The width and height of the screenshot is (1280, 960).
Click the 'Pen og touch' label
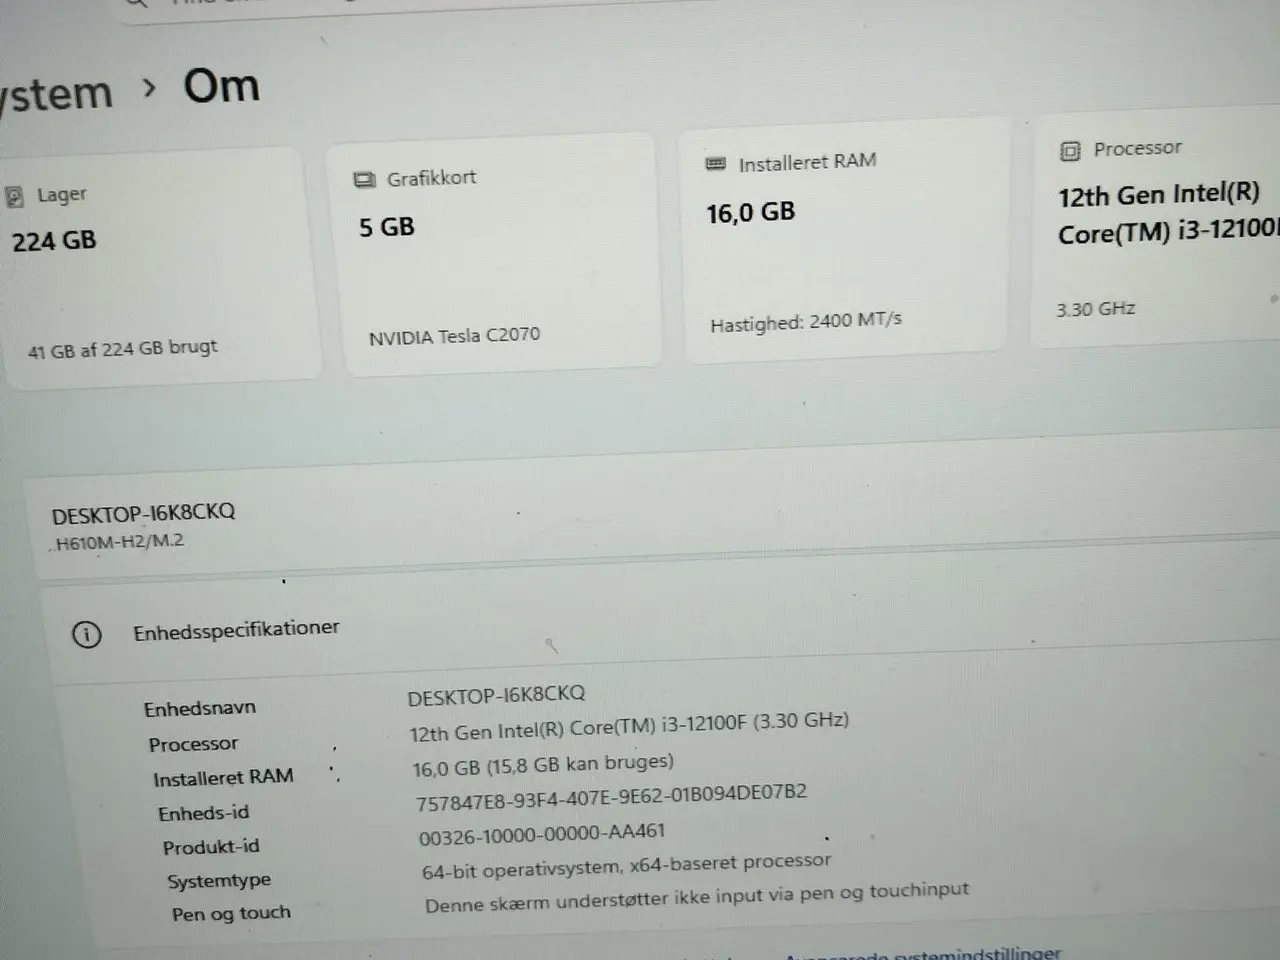(231, 913)
